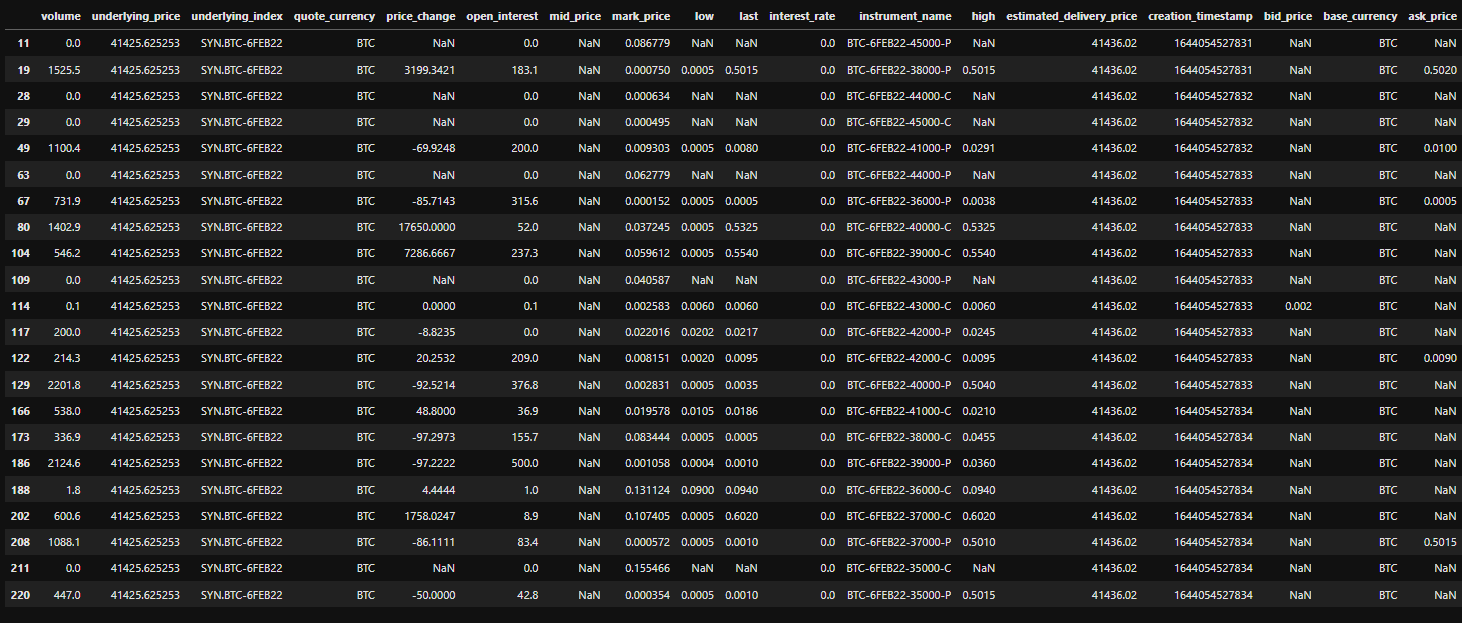Click price_change value 1758.0247
This screenshot has height=623, width=1462.
click(430, 516)
